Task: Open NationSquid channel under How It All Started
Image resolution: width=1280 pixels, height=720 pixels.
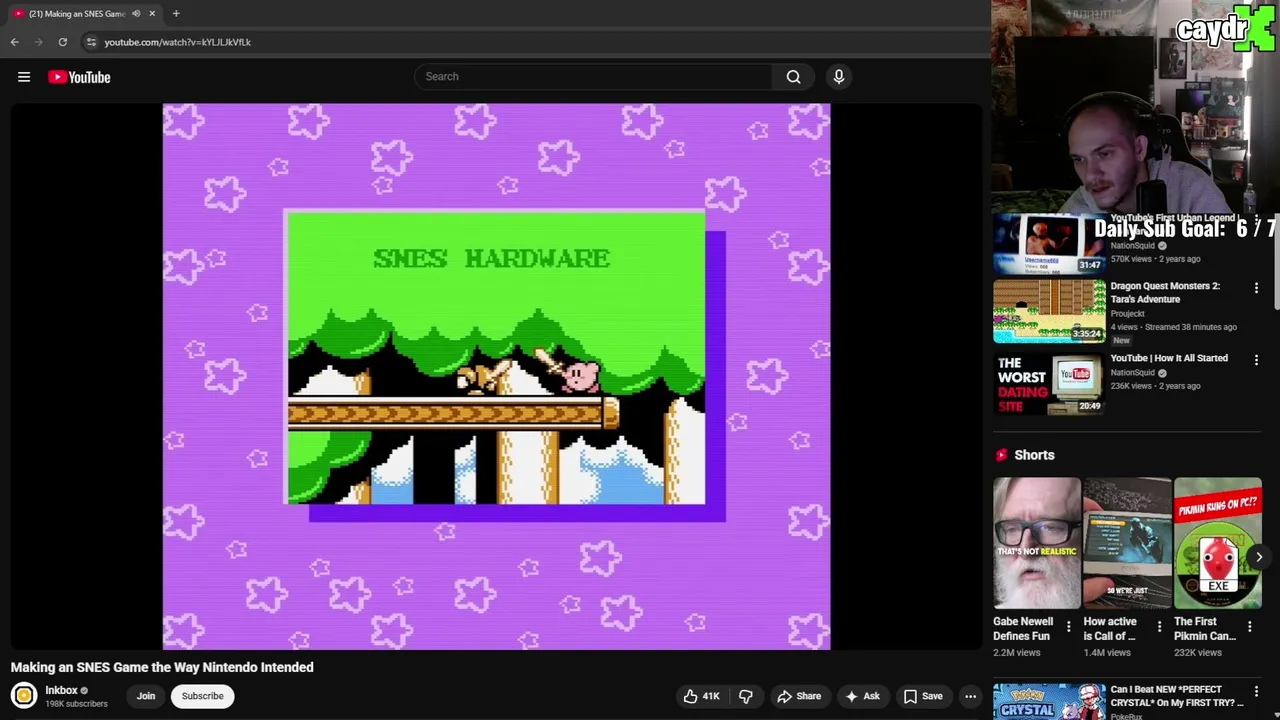Action: [x=1132, y=373]
